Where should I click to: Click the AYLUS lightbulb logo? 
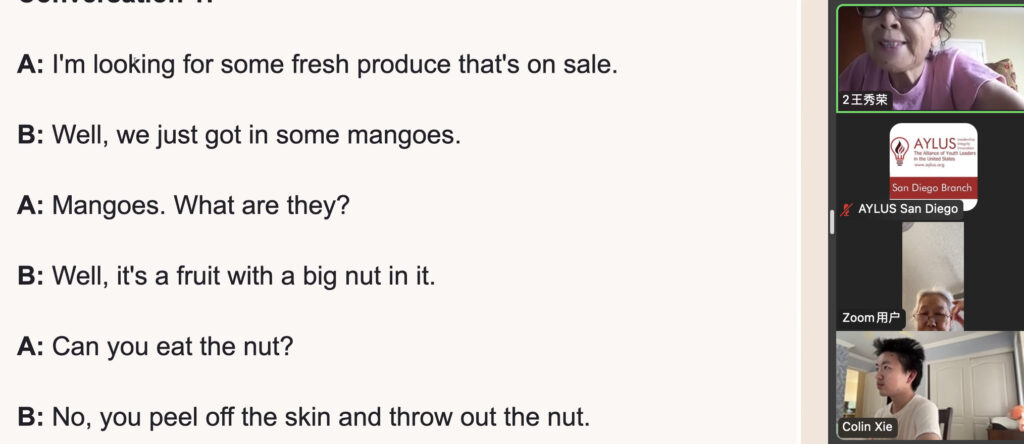click(x=899, y=152)
